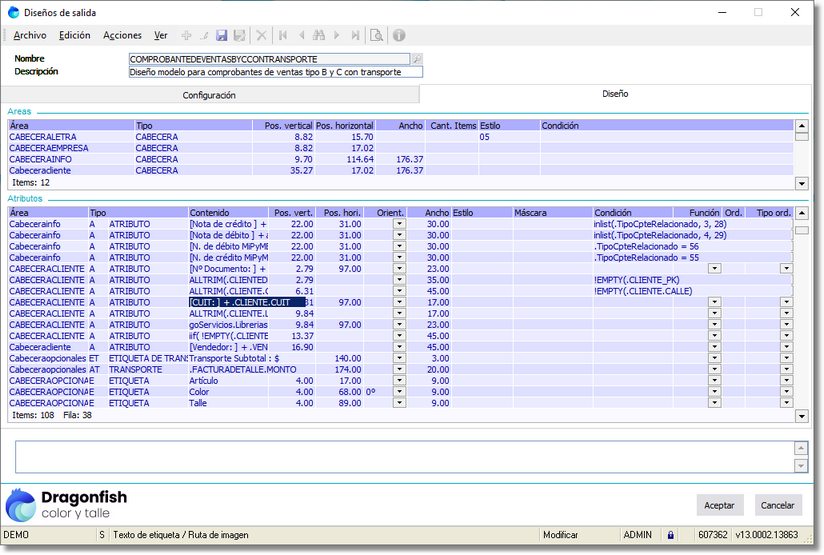Viewport: 824px width, 555px height.
Task: Click the binoculars Search icon
Action: tap(318, 35)
